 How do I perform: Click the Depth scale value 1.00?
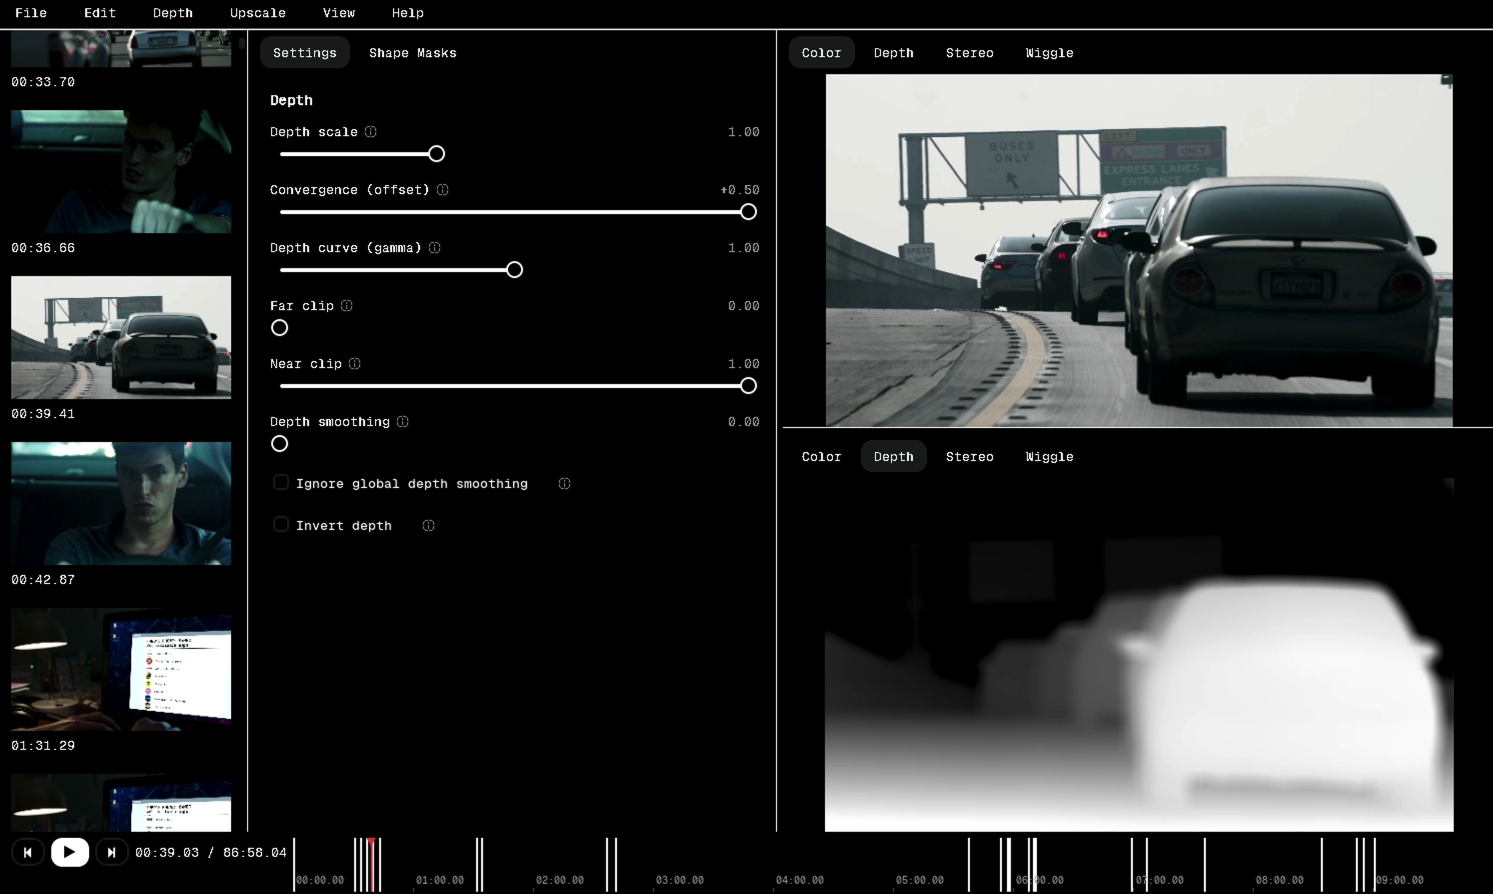tap(744, 132)
